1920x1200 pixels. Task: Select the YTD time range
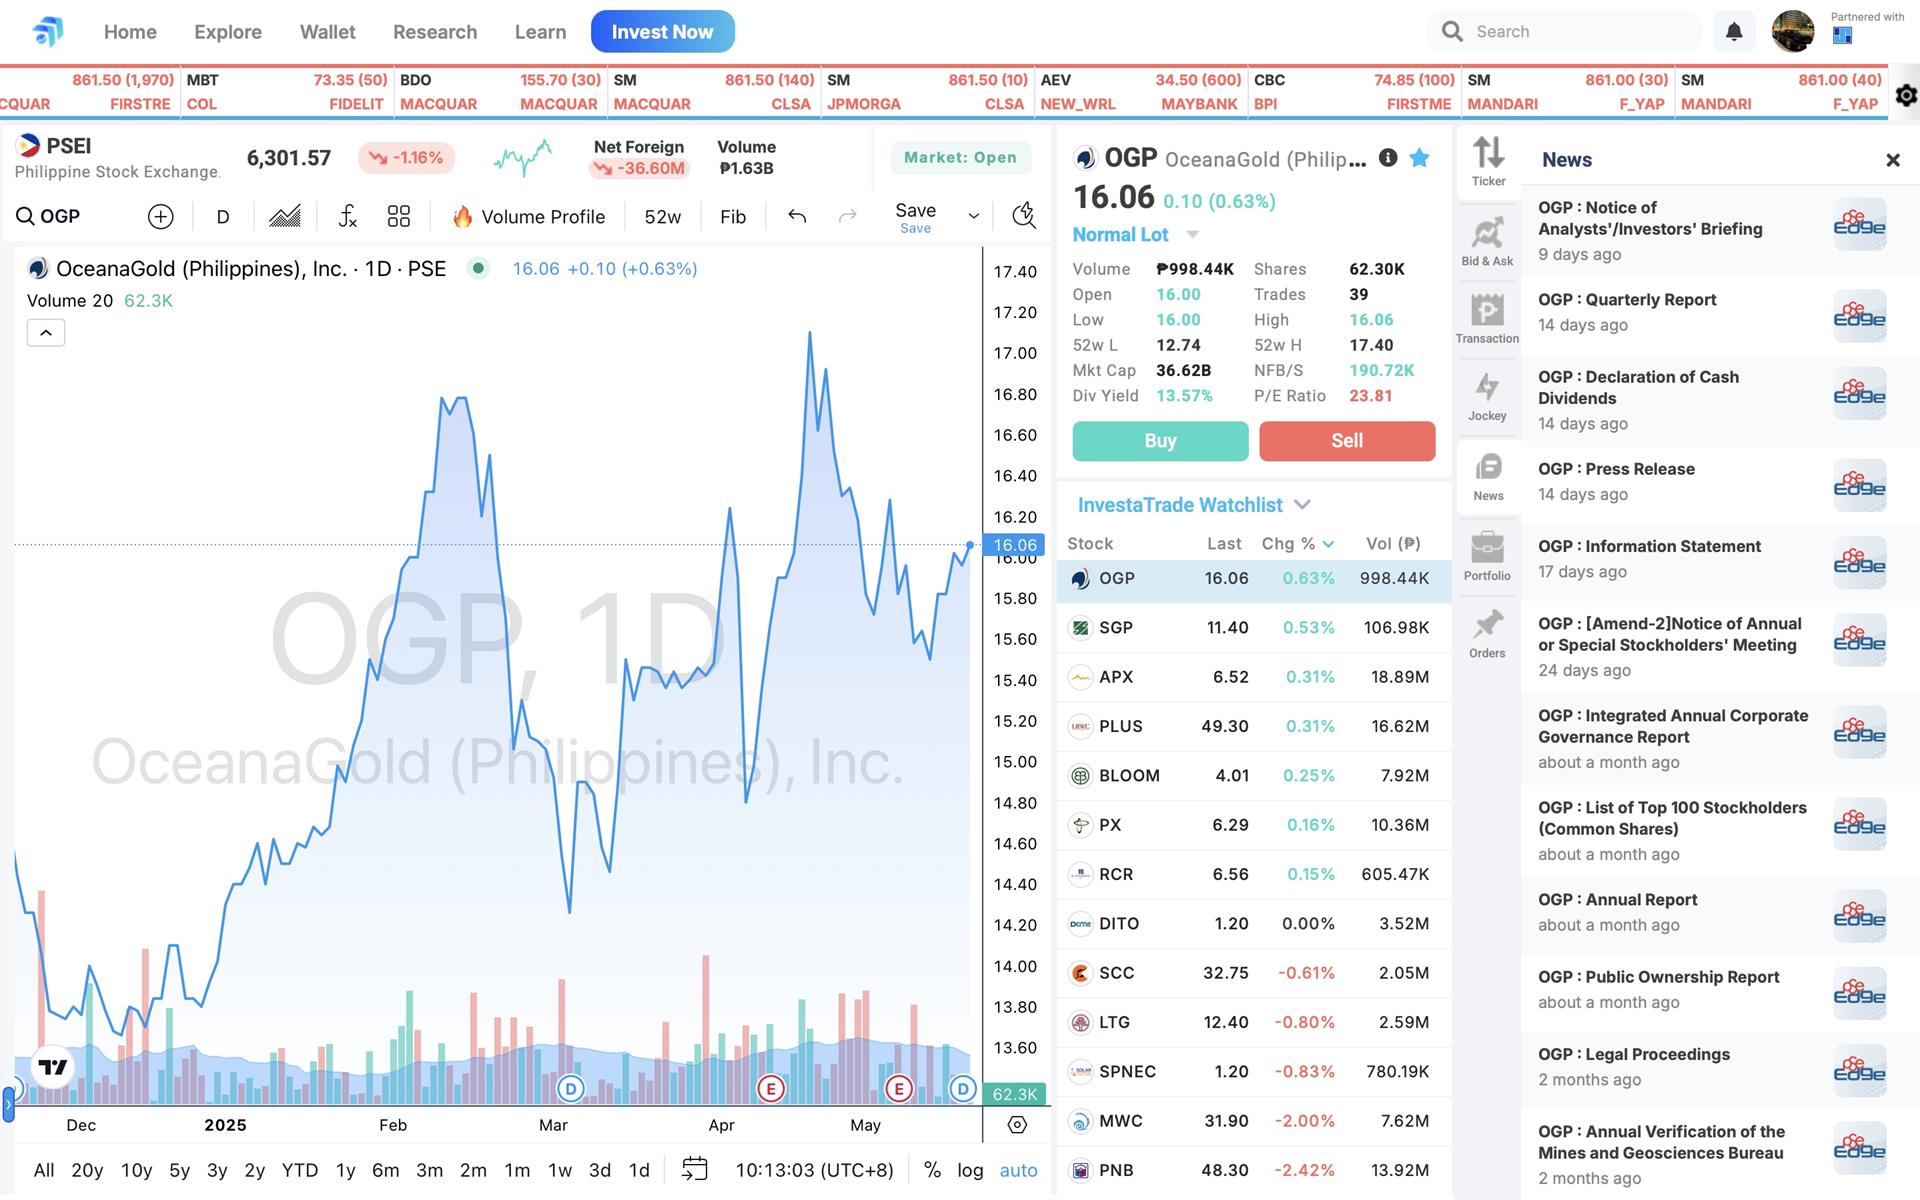click(300, 1170)
